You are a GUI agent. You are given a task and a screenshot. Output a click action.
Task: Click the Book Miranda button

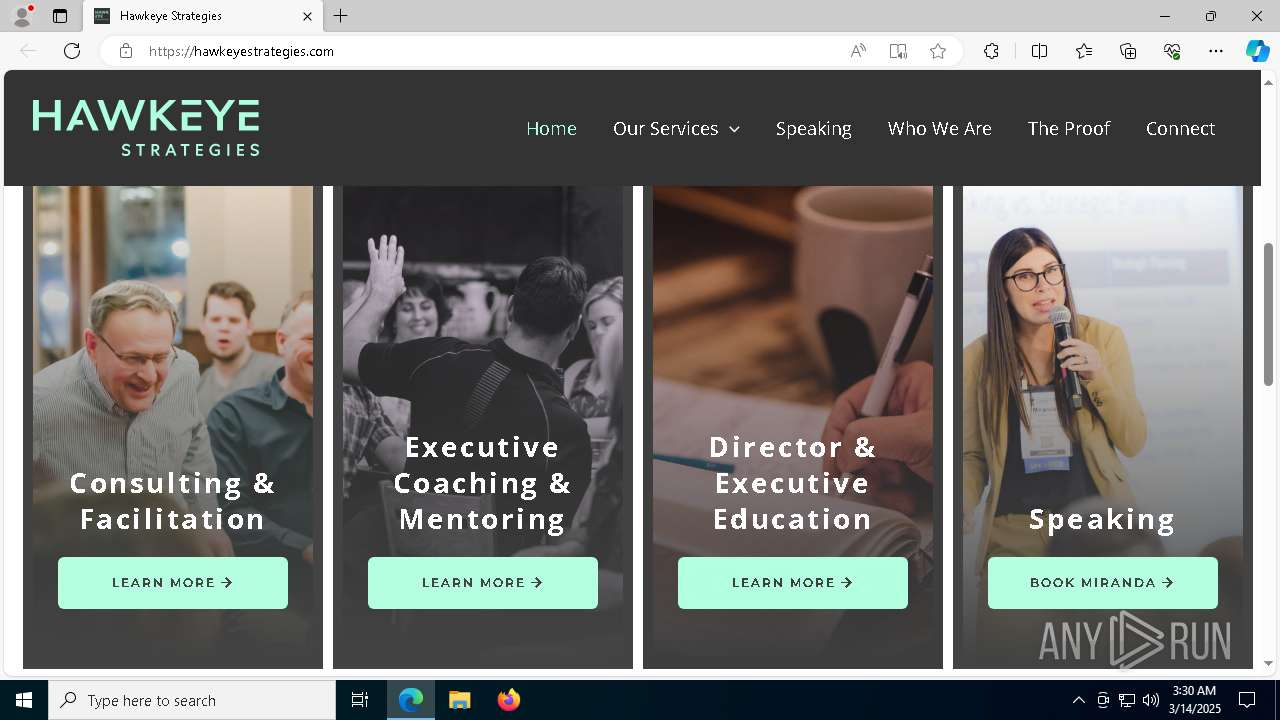click(x=1103, y=583)
